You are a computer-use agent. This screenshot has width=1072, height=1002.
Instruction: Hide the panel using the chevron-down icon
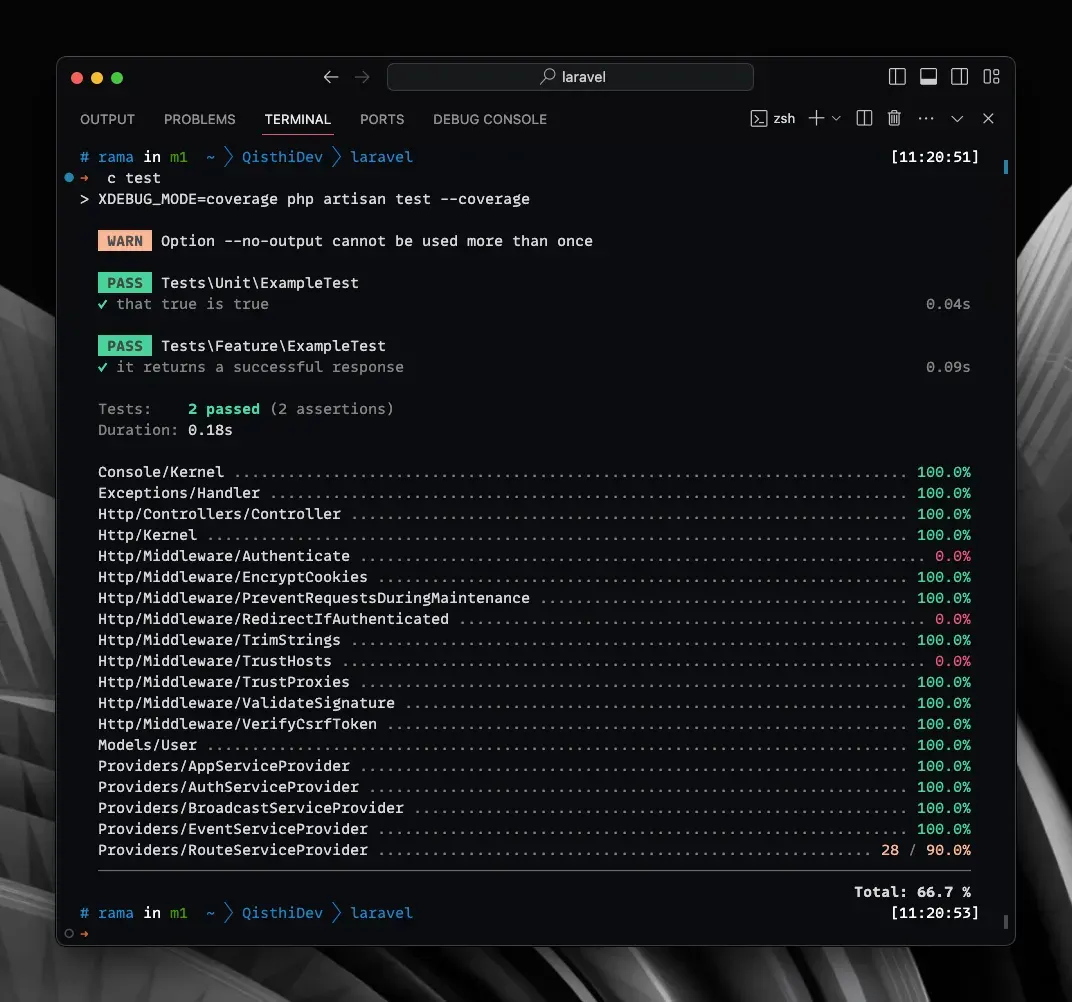tap(957, 118)
